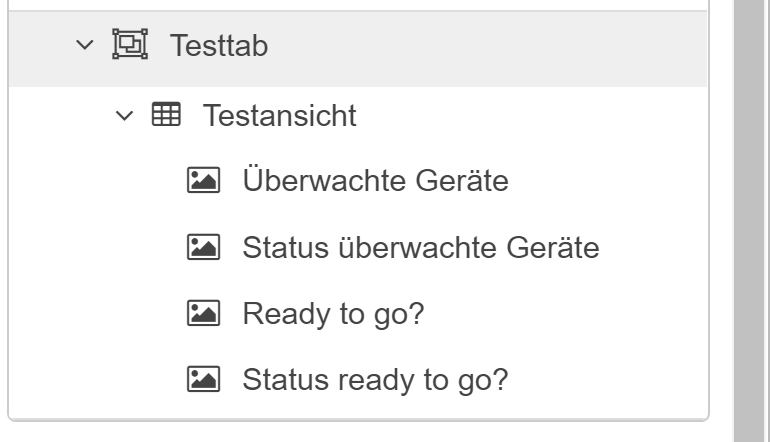Click image icon of Status ready to go?

click(204, 379)
